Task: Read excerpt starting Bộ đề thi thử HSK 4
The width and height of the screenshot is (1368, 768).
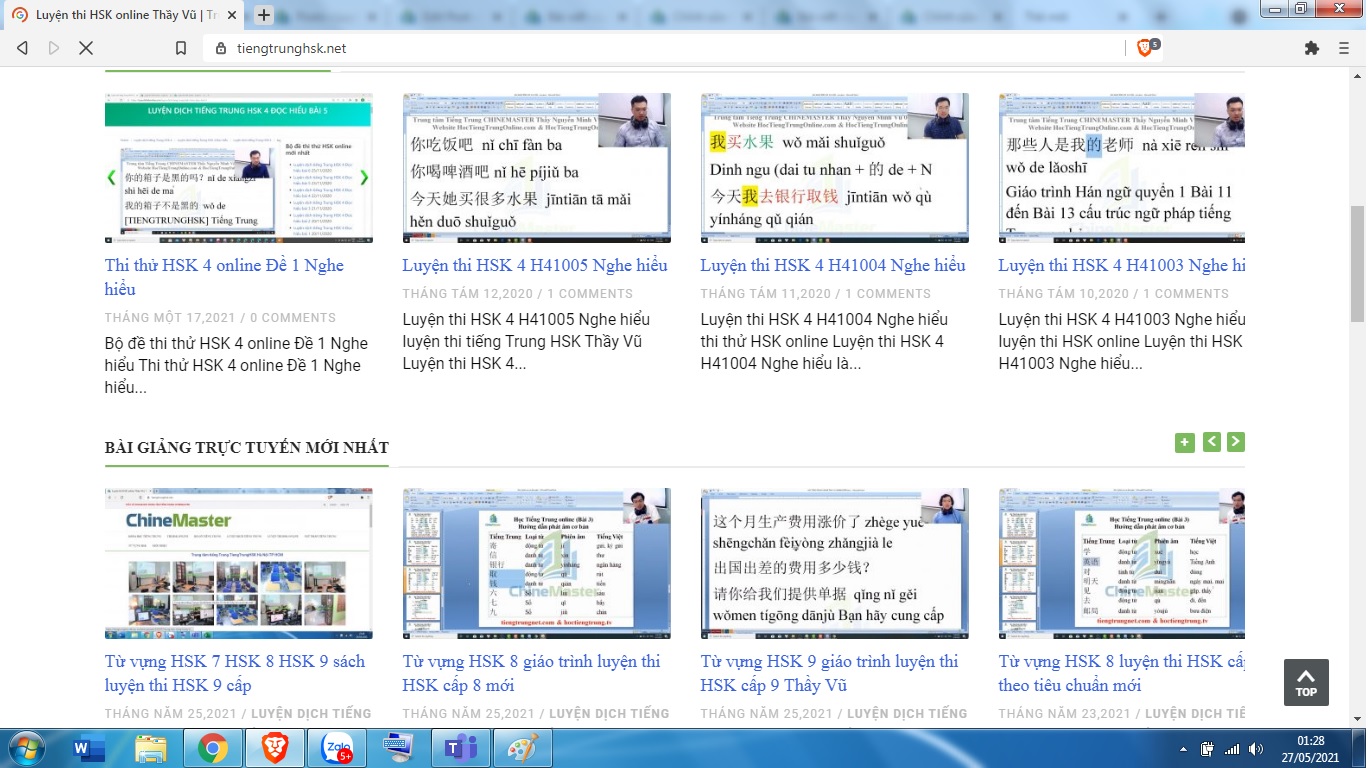Action: (x=236, y=365)
